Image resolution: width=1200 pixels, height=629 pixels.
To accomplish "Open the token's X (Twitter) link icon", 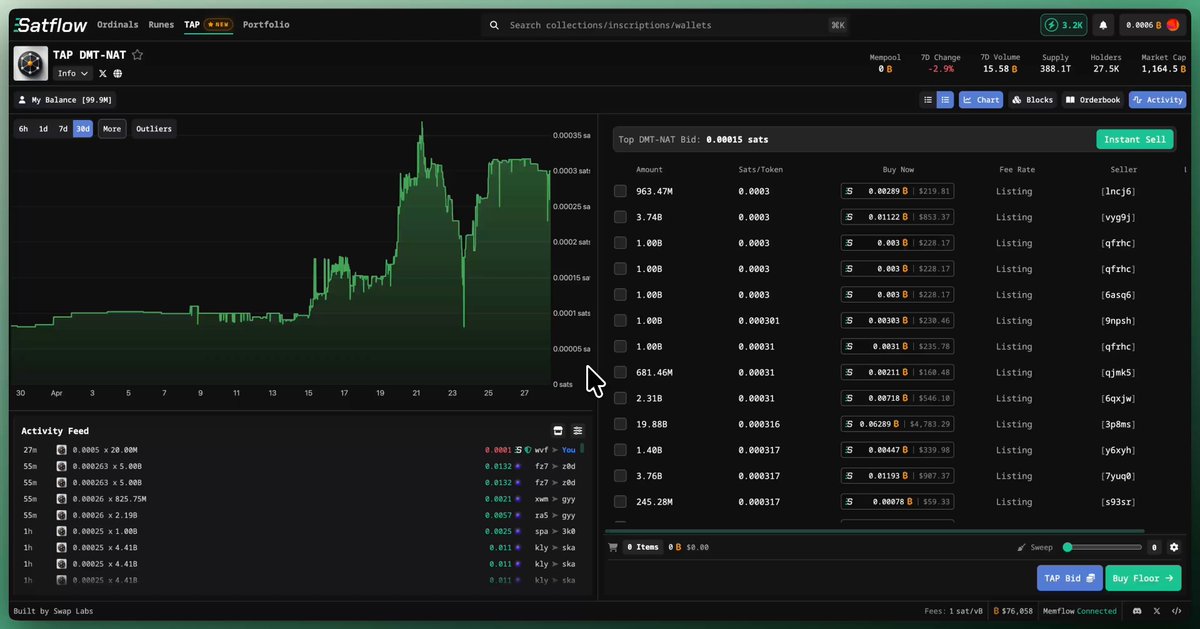I will [x=102, y=74].
